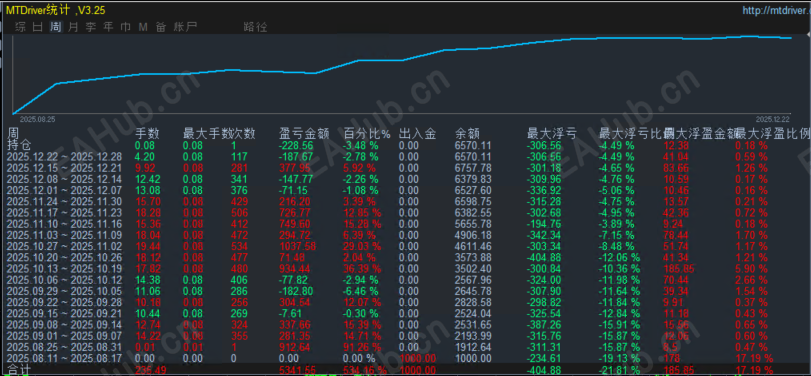Switch to the 年 yearly tab
The height and width of the screenshot is (376, 811).
pos(108,27)
